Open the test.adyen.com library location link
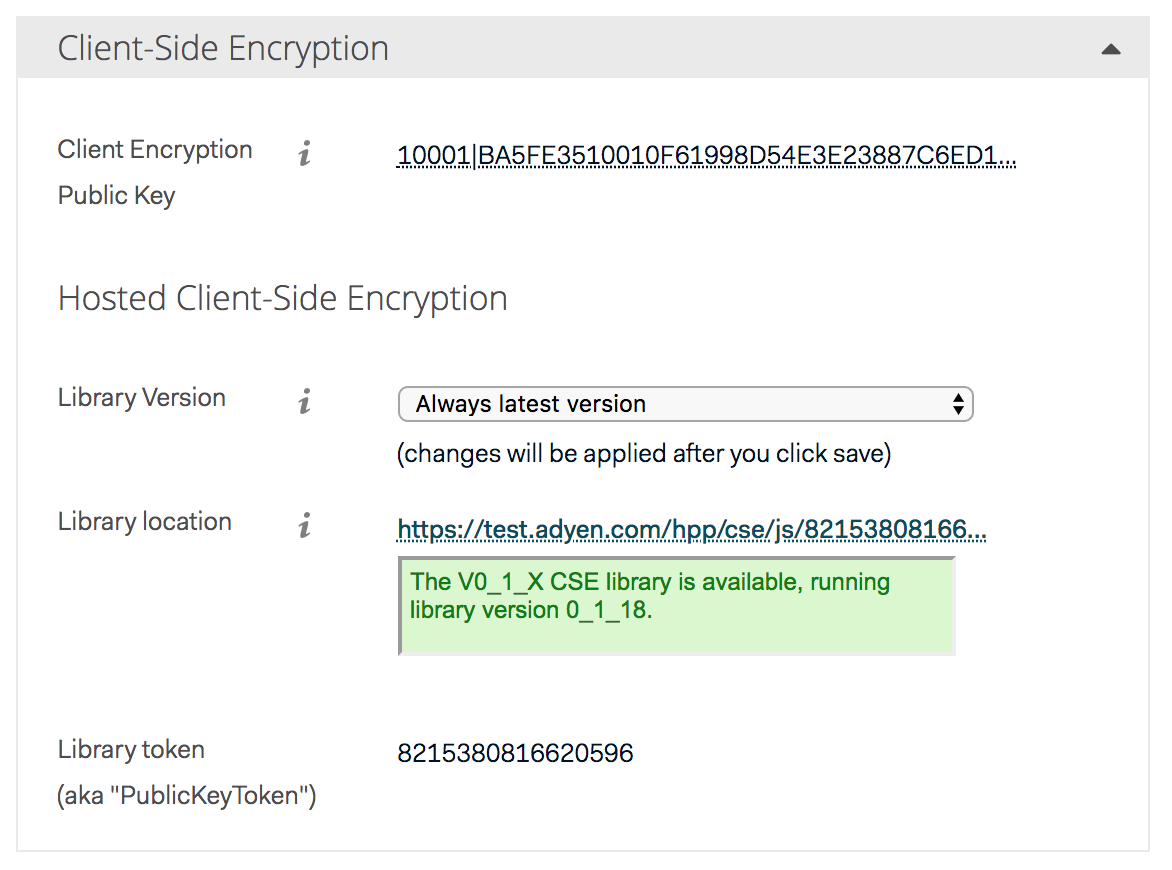 pyautogui.click(x=692, y=530)
